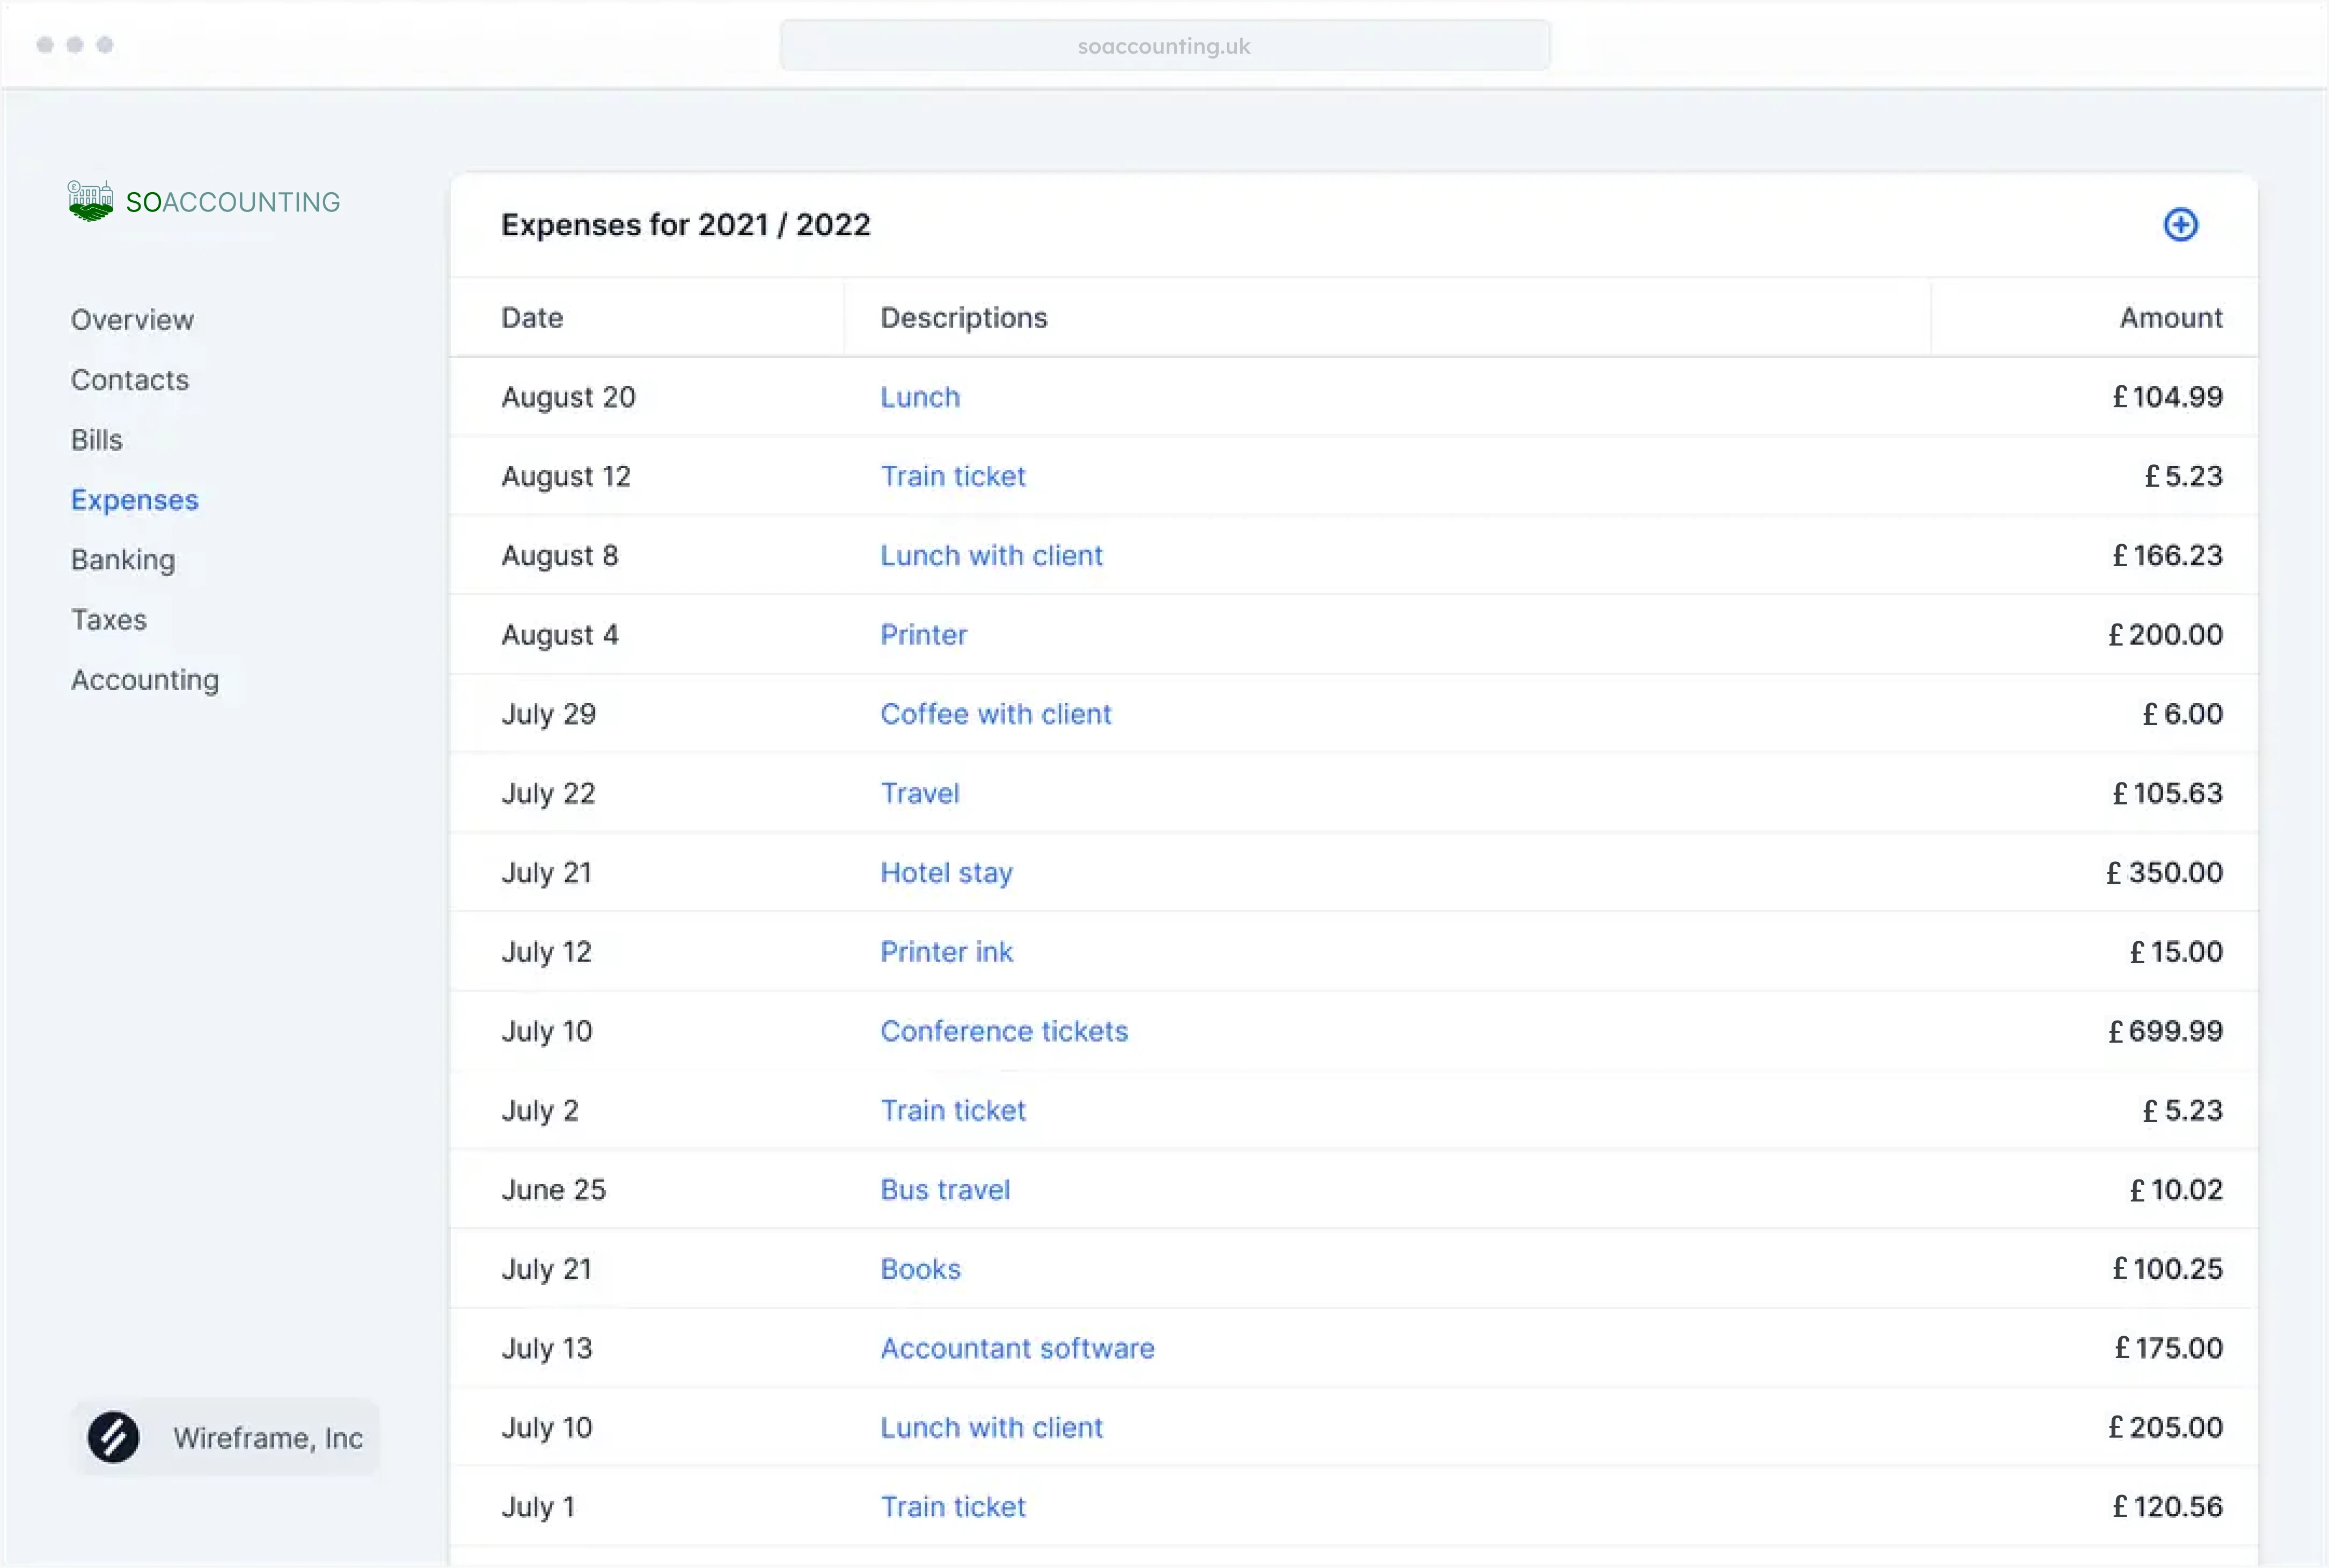Open the July 2 Train ticket expense
Image resolution: width=2329 pixels, height=1568 pixels.
953,1110
